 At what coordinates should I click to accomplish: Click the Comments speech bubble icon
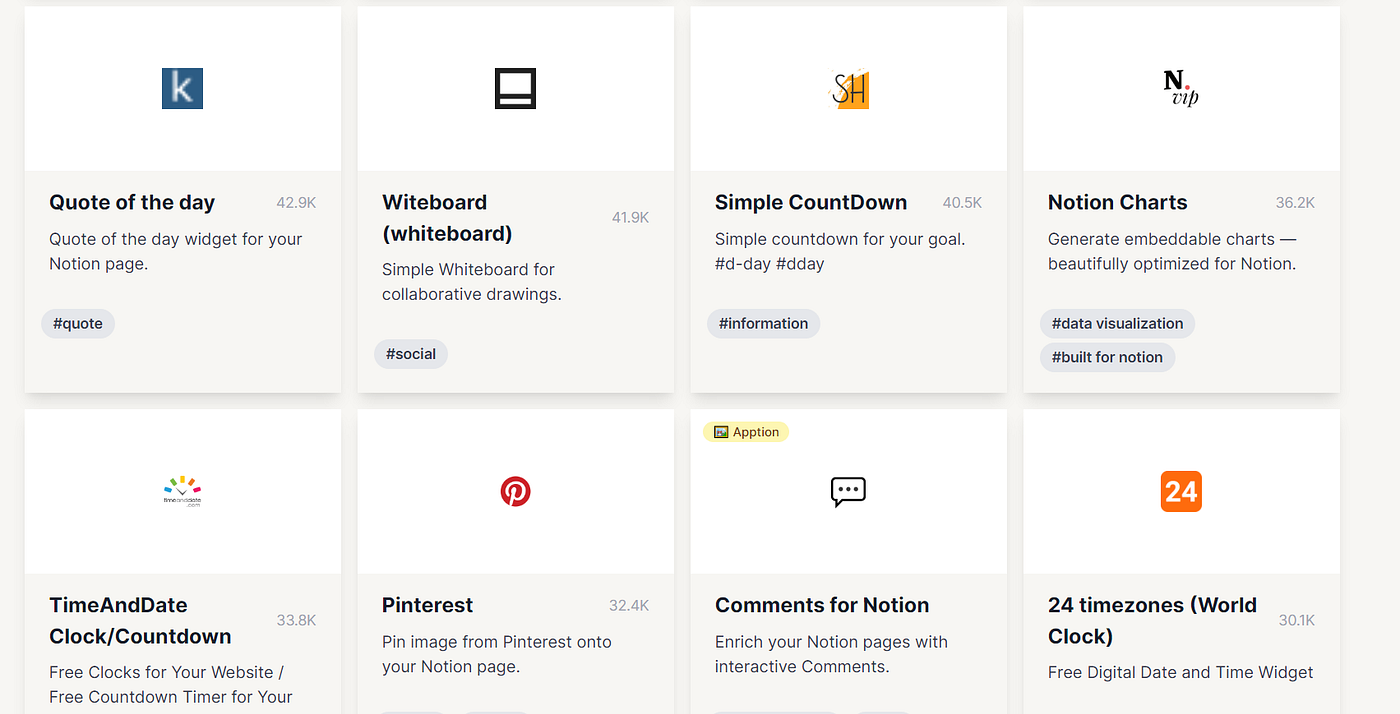coord(848,492)
